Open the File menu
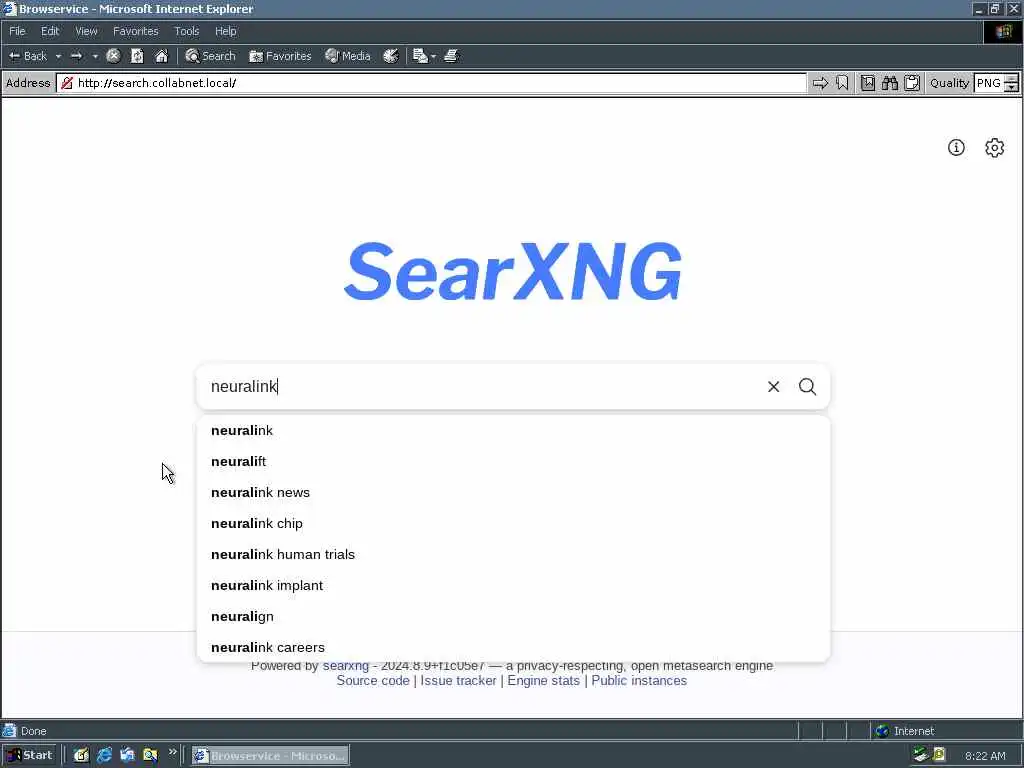 coord(17,31)
